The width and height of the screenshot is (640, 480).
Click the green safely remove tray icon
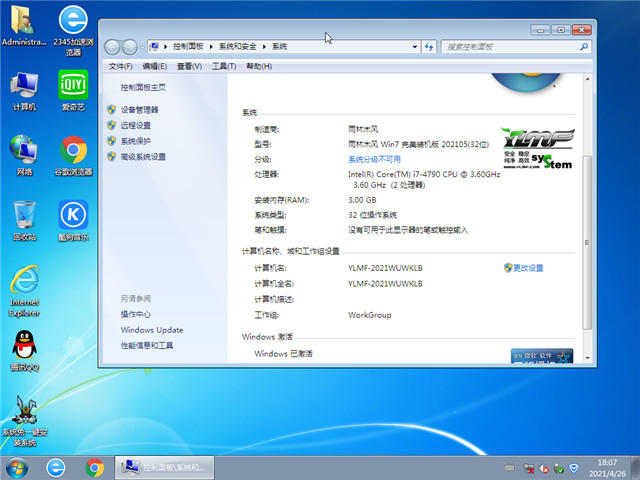coord(559,468)
